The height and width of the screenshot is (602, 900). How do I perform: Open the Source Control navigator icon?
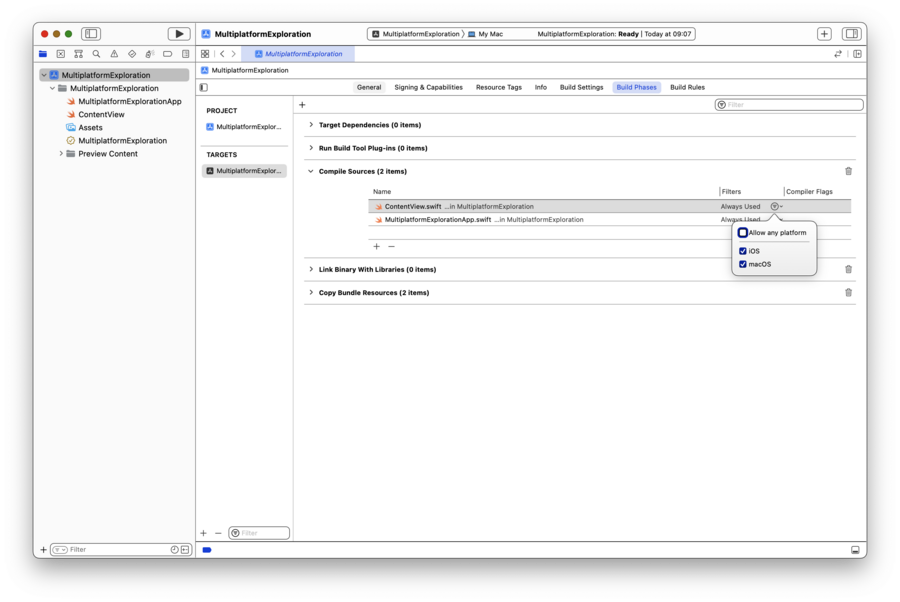coord(61,54)
